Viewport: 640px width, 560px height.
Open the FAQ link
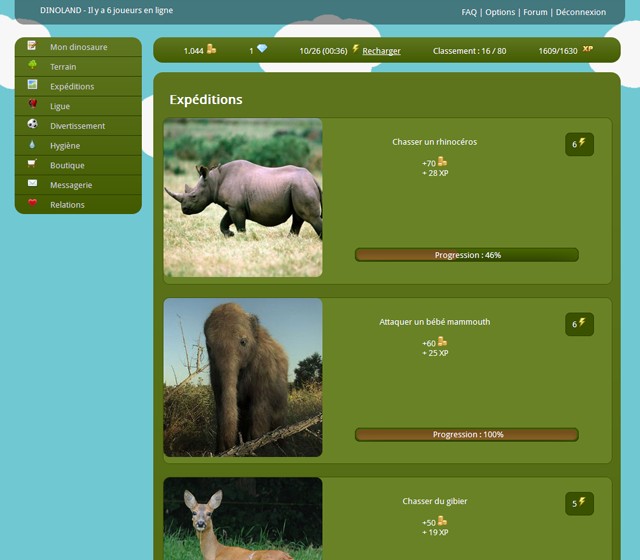tap(469, 12)
